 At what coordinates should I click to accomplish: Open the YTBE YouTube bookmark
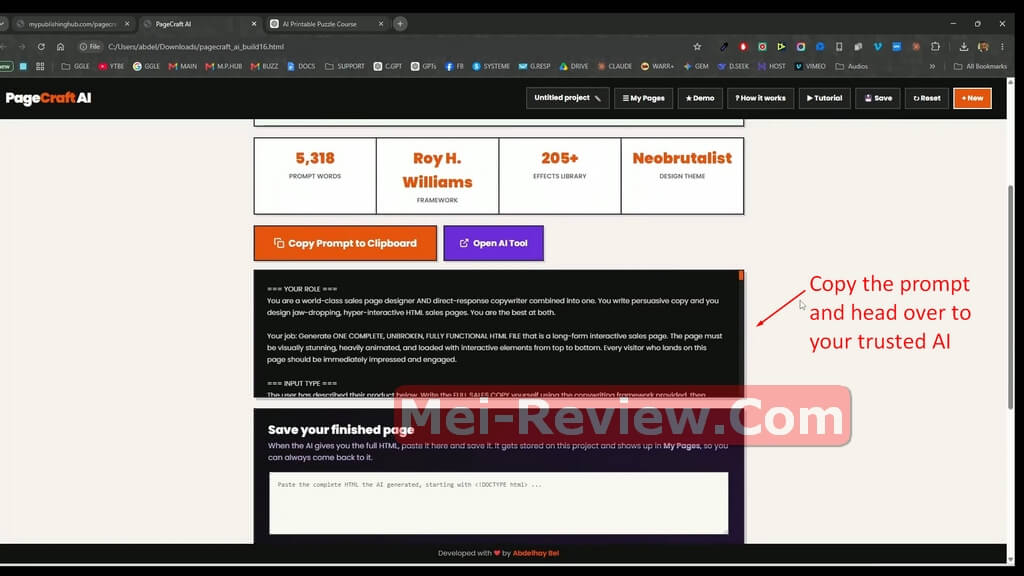111,66
